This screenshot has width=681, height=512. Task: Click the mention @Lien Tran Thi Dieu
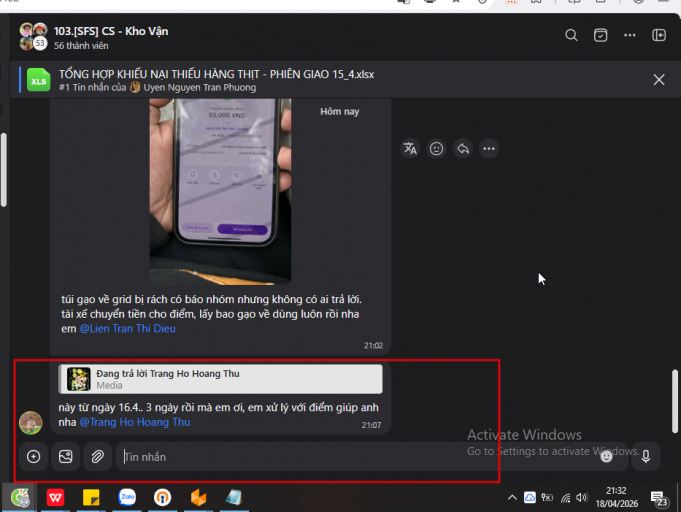[x=127, y=329]
